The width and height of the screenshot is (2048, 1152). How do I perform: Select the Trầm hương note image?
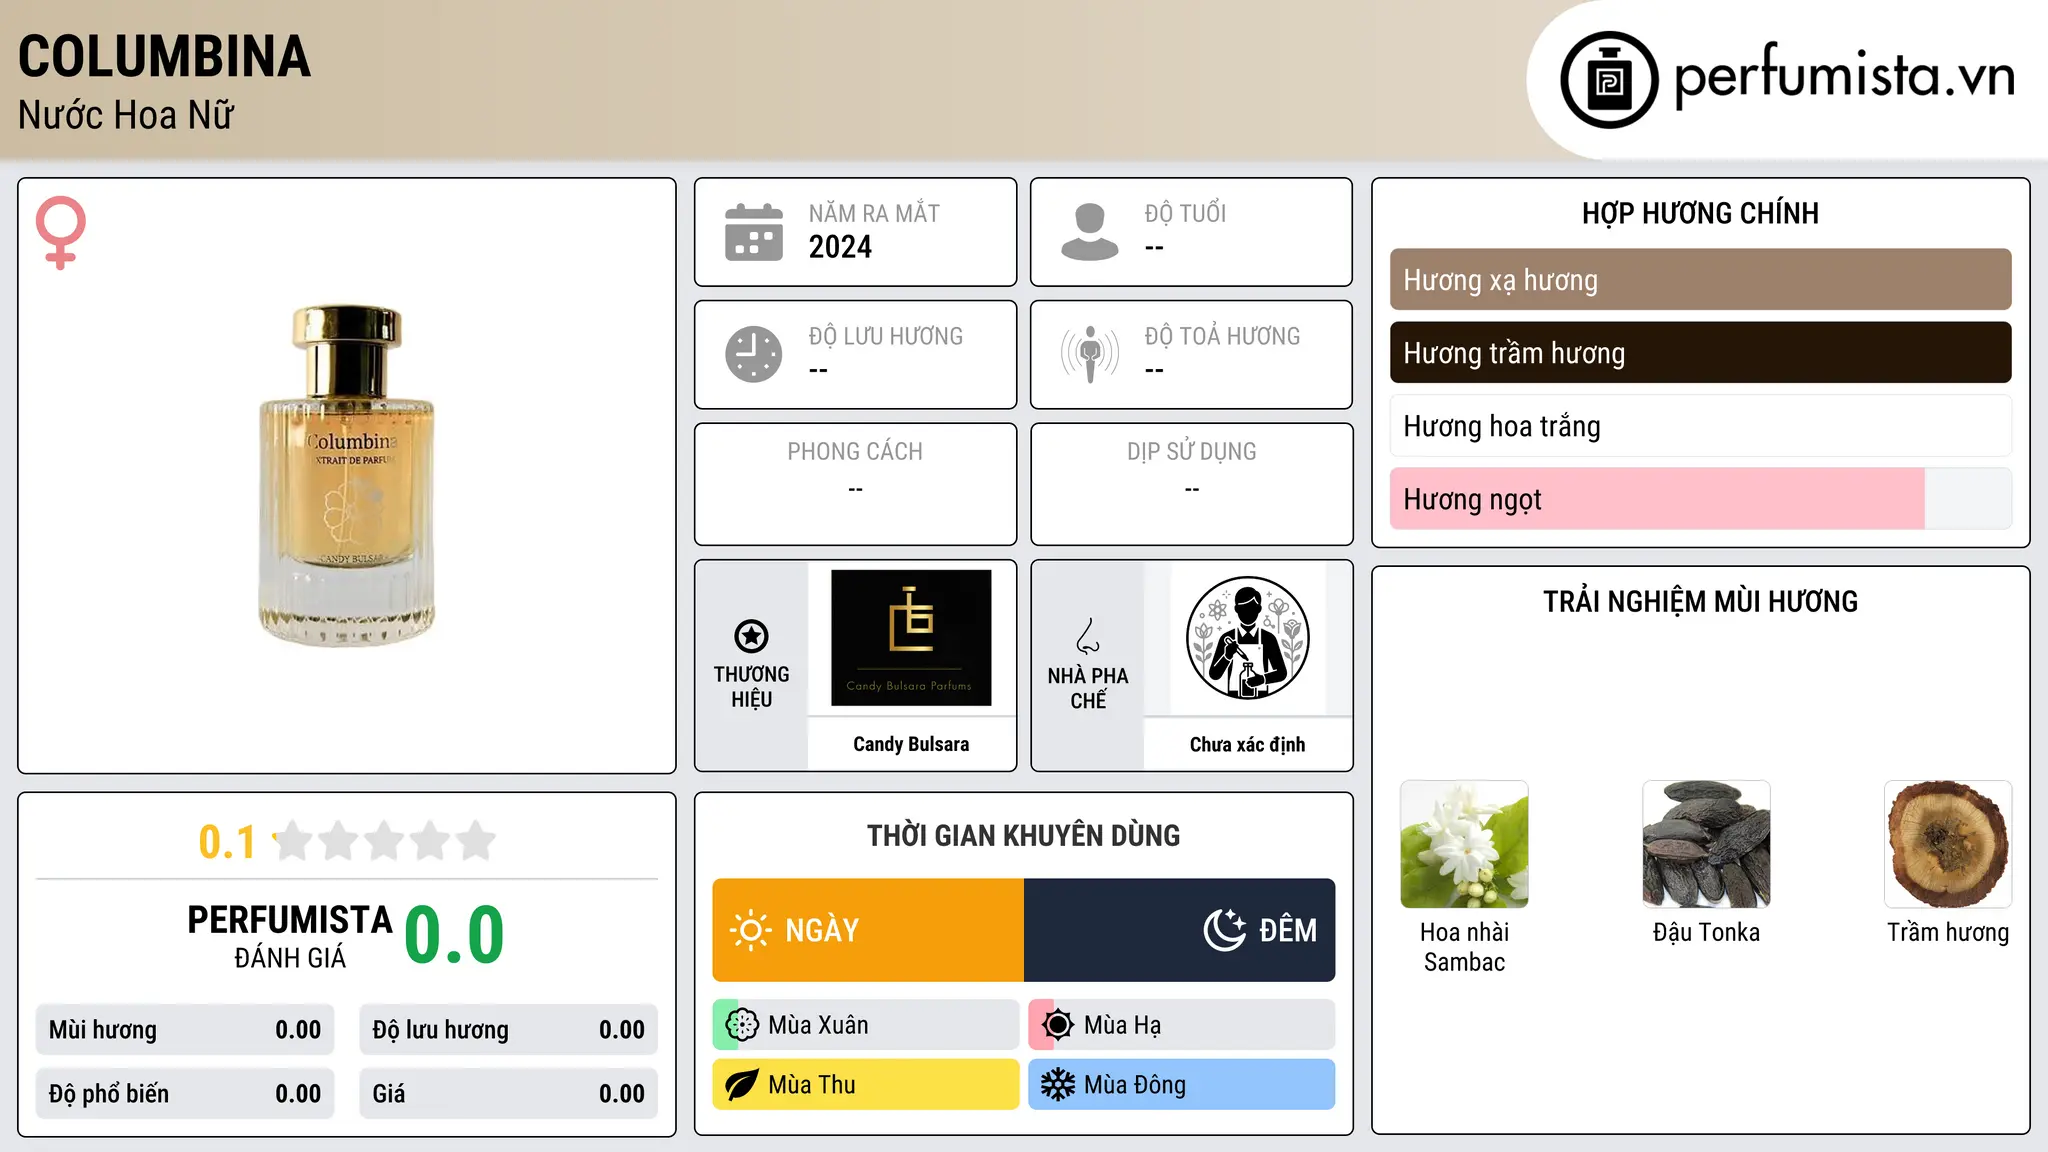coord(1948,844)
